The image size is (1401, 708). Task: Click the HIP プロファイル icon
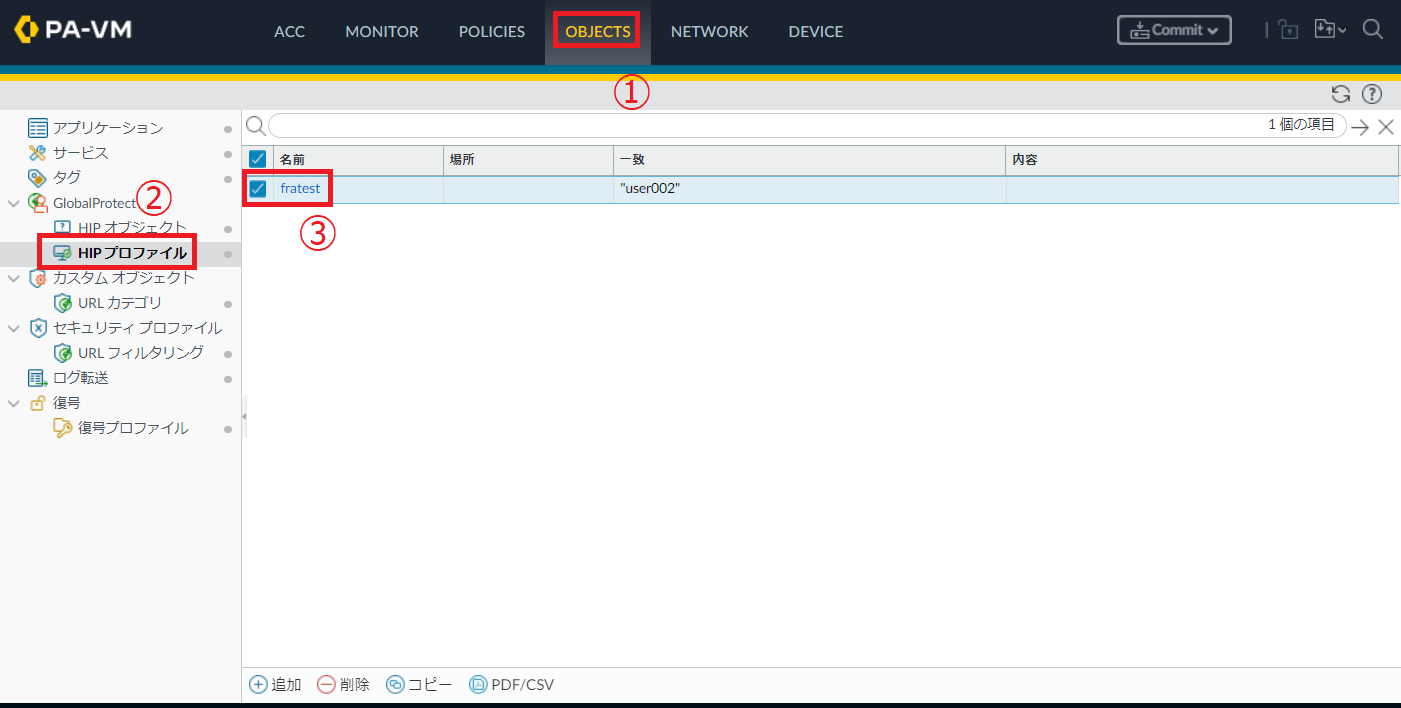62,253
